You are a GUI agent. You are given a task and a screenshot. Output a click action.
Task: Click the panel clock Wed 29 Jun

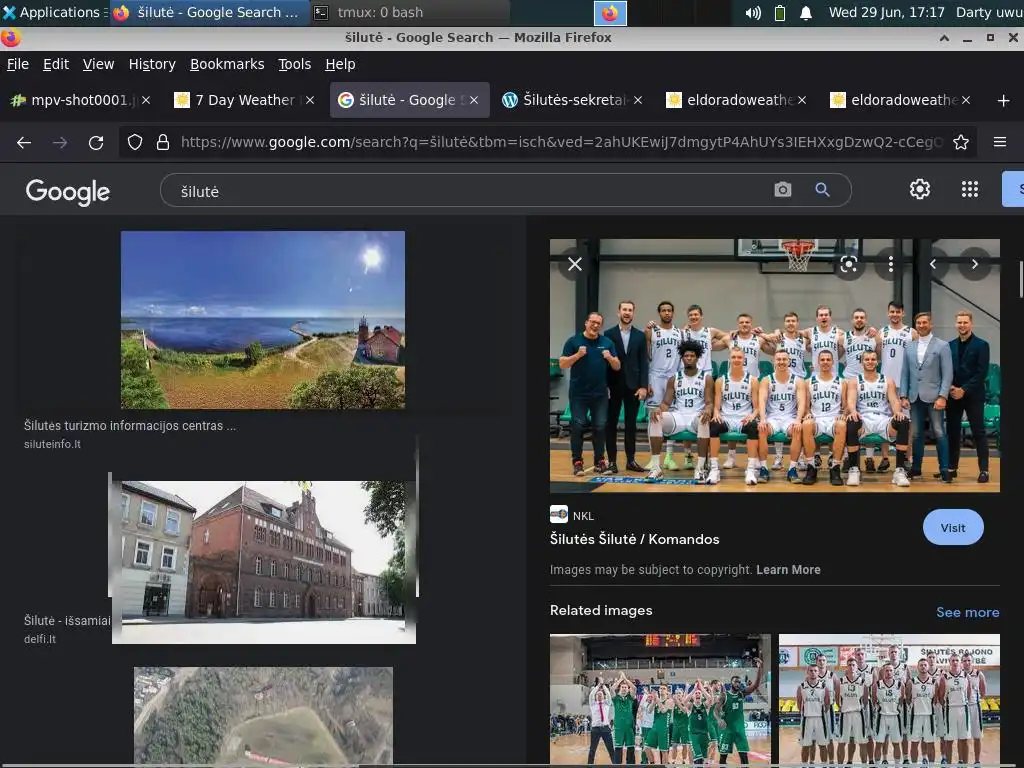click(886, 12)
